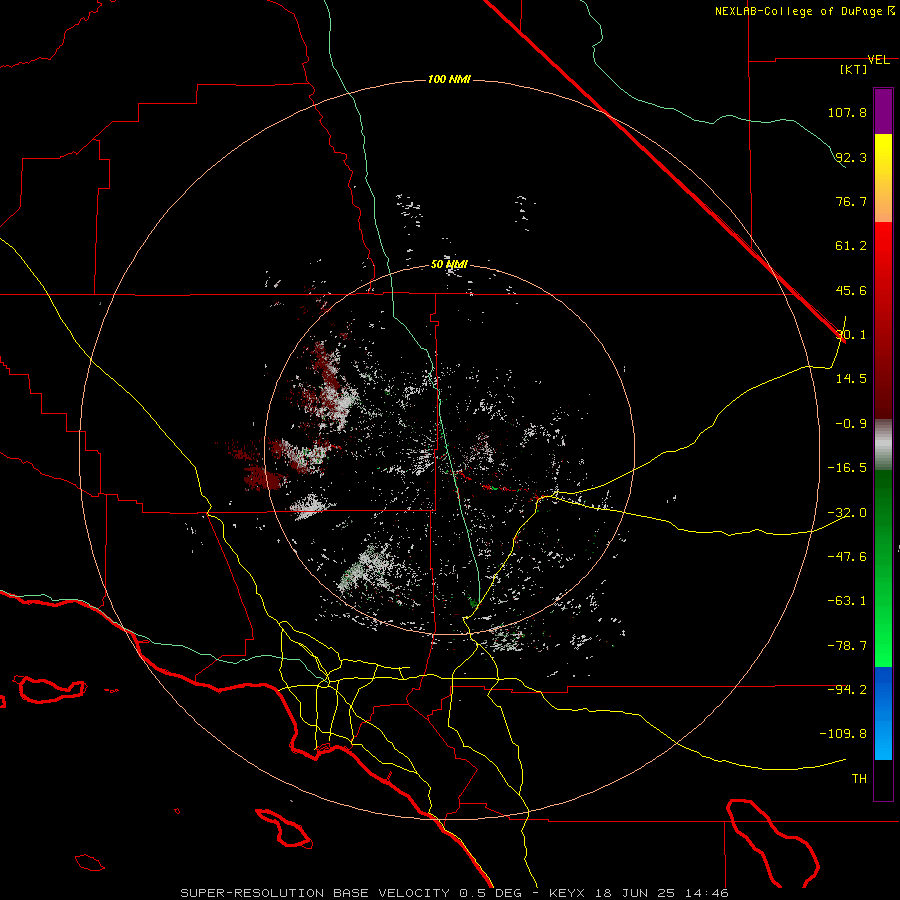Click the 14.5 value on the velocity scale
The height and width of the screenshot is (900, 900).
[851, 378]
